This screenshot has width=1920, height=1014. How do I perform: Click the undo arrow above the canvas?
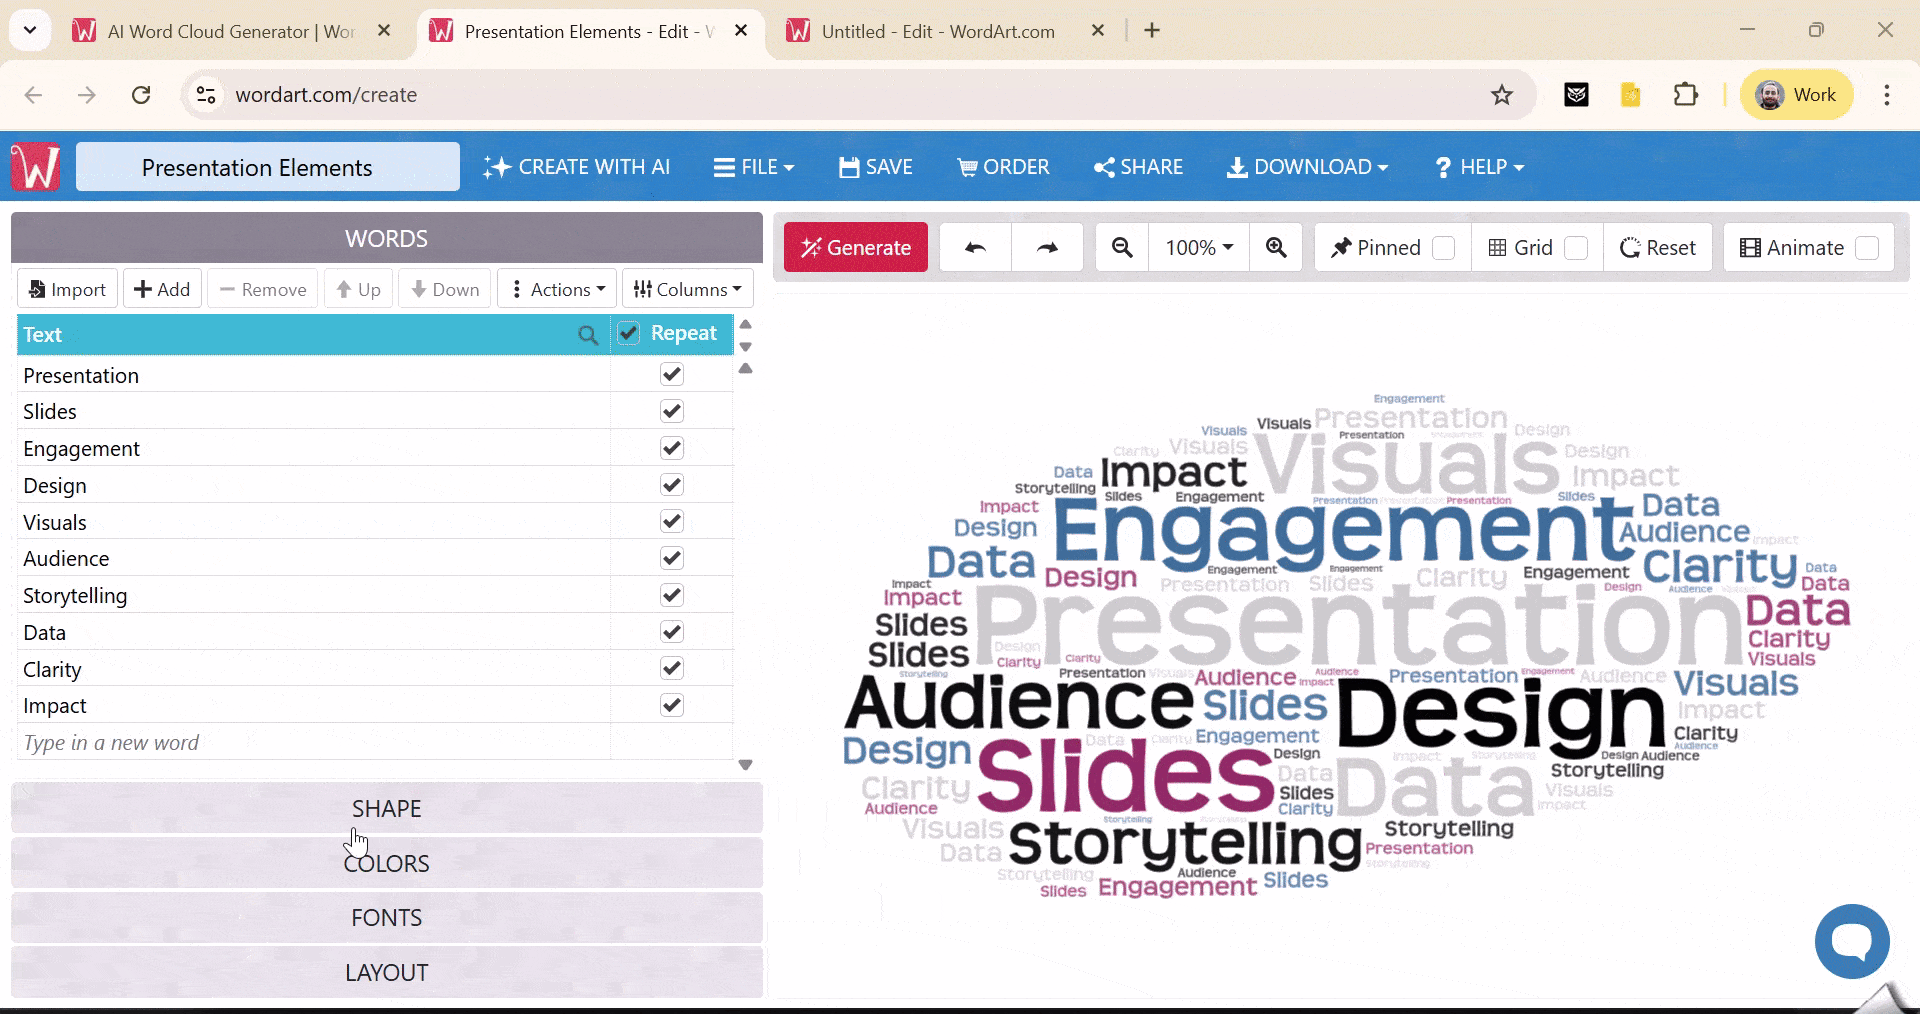[975, 247]
